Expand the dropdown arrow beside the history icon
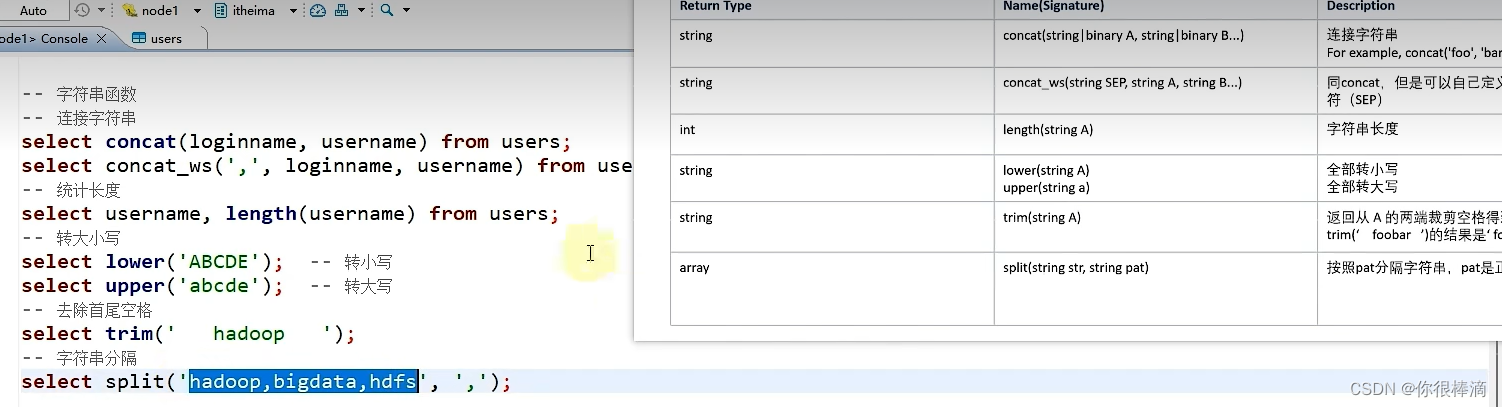 (x=101, y=11)
